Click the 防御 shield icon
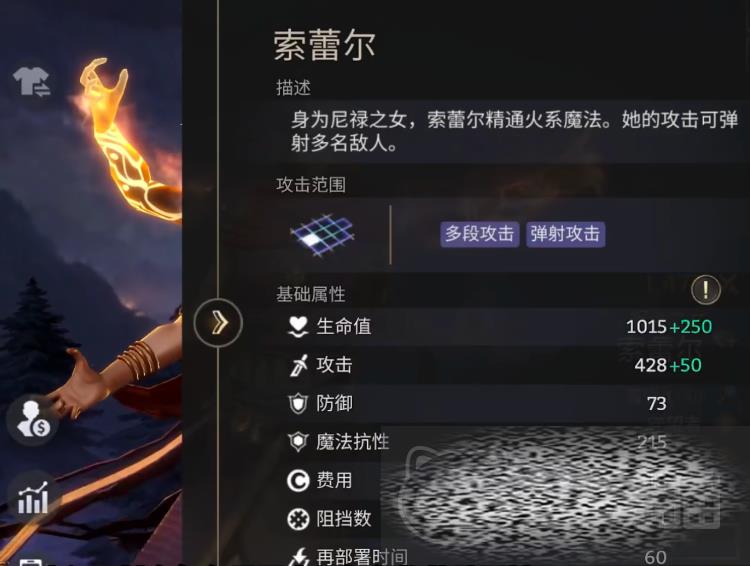Image resolution: width=750 pixels, height=566 pixels. pos(298,404)
